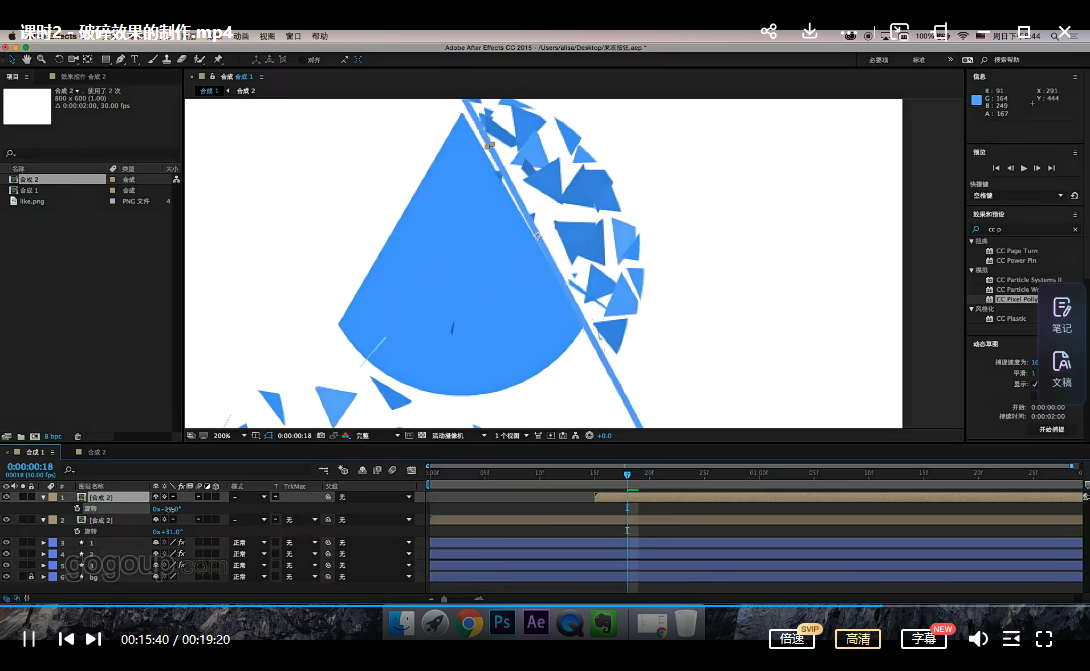
Task: Select the Selection arrow tool
Action: pyautogui.click(x=12, y=60)
